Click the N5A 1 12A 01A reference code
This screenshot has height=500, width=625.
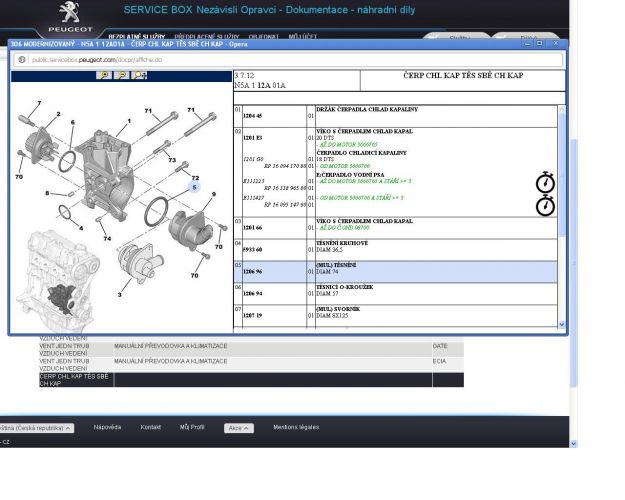pyautogui.click(x=260, y=85)
